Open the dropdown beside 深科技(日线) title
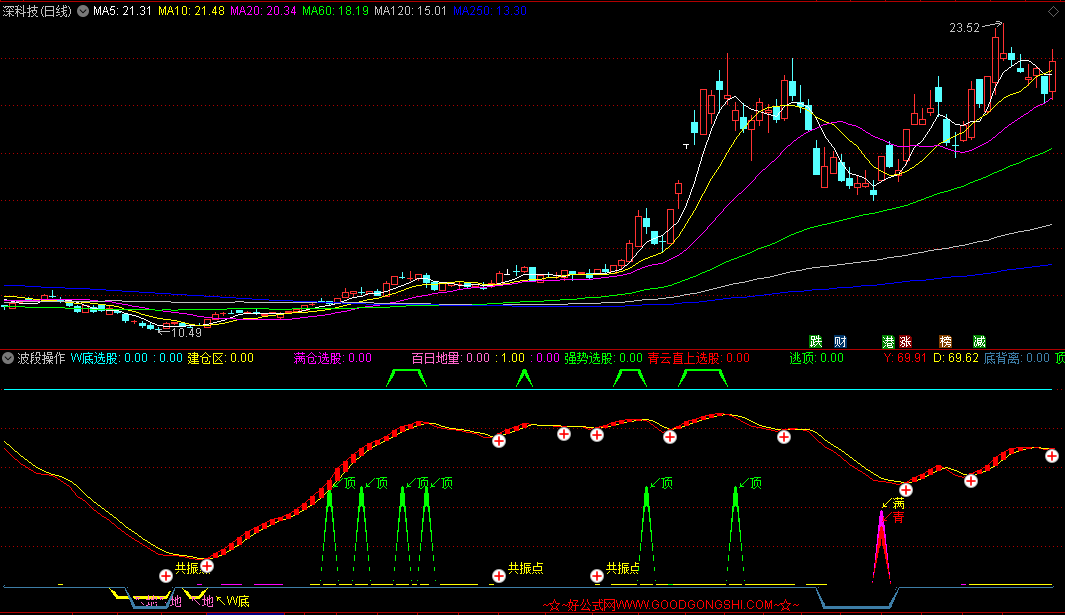The height and width of the screenshot is (615, 1065). click(83, 11)
